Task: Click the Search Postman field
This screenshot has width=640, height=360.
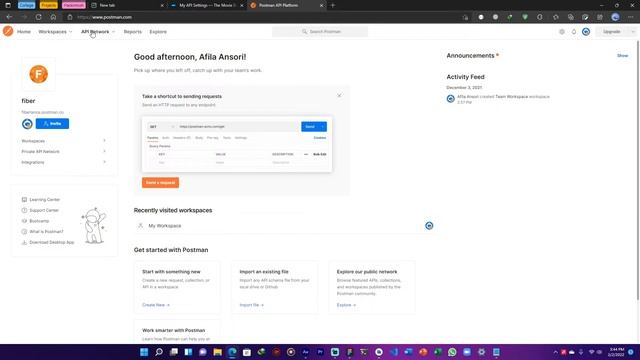Action: click(320, 31)
